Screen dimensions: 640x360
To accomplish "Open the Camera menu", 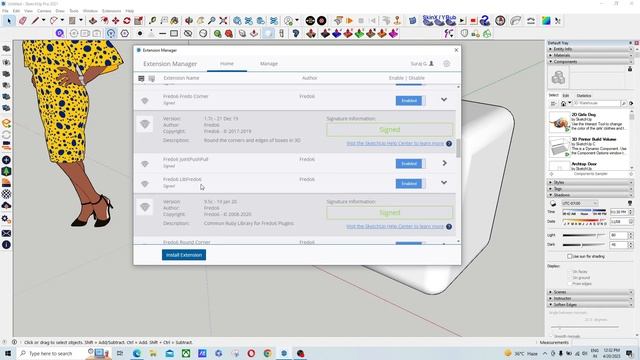I will click(44, 11).
